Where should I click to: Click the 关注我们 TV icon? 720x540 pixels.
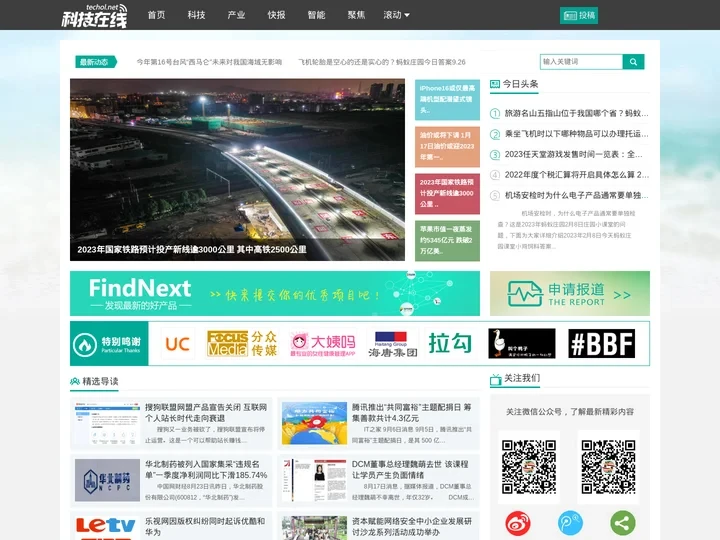tap(495, 379)
